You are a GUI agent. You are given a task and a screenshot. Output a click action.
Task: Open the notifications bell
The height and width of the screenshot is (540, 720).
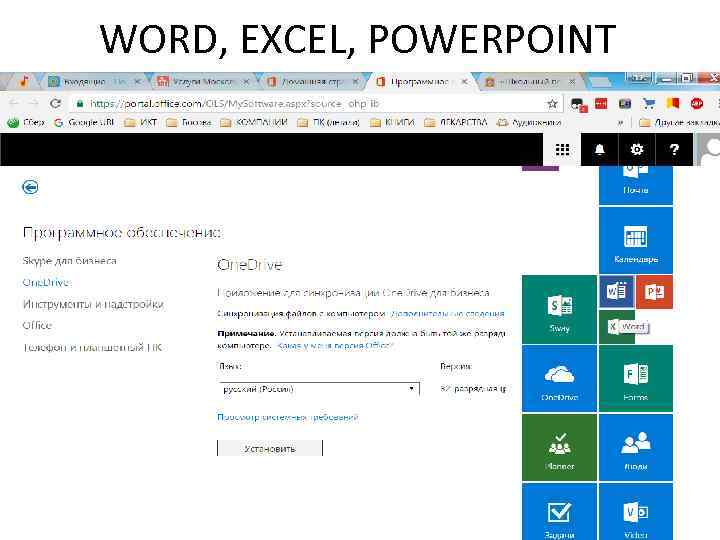(599, 150)
